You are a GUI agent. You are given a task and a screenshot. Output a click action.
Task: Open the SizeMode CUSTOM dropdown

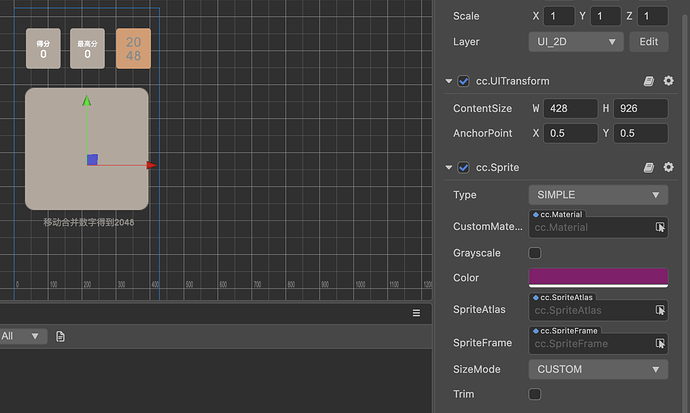point(598,369)
